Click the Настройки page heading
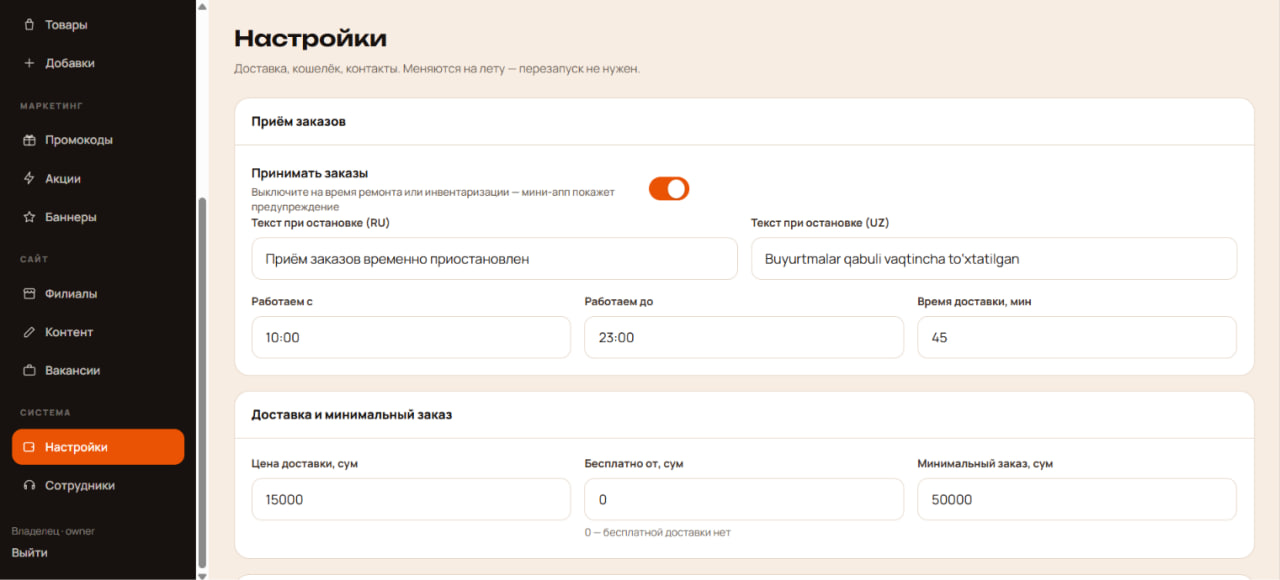Screen dimensions: 1280x580 click(x=310, y=39)
